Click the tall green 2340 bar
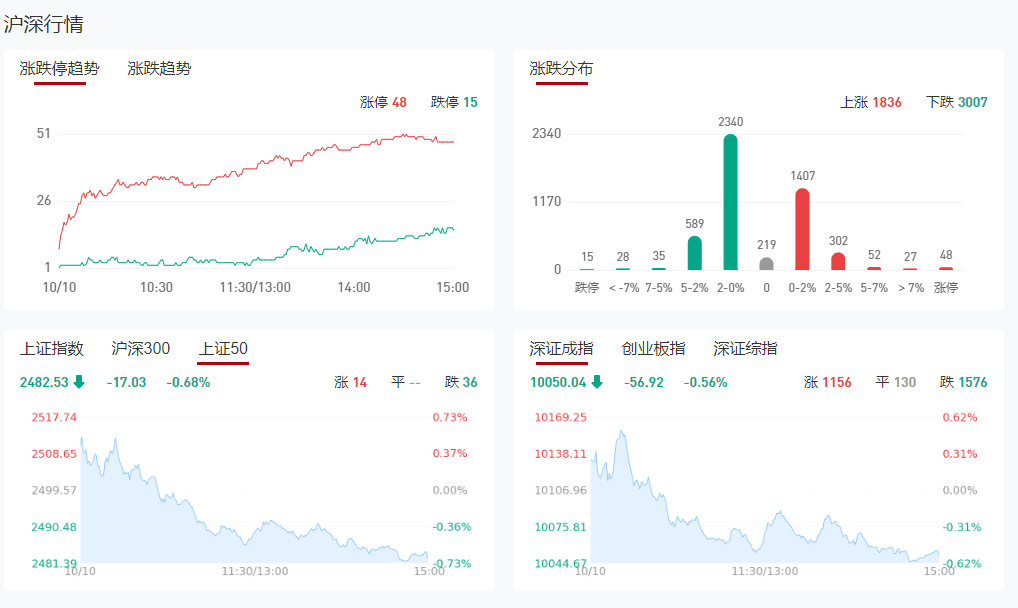The image size is (1018, 608). [x=731, y=202]
